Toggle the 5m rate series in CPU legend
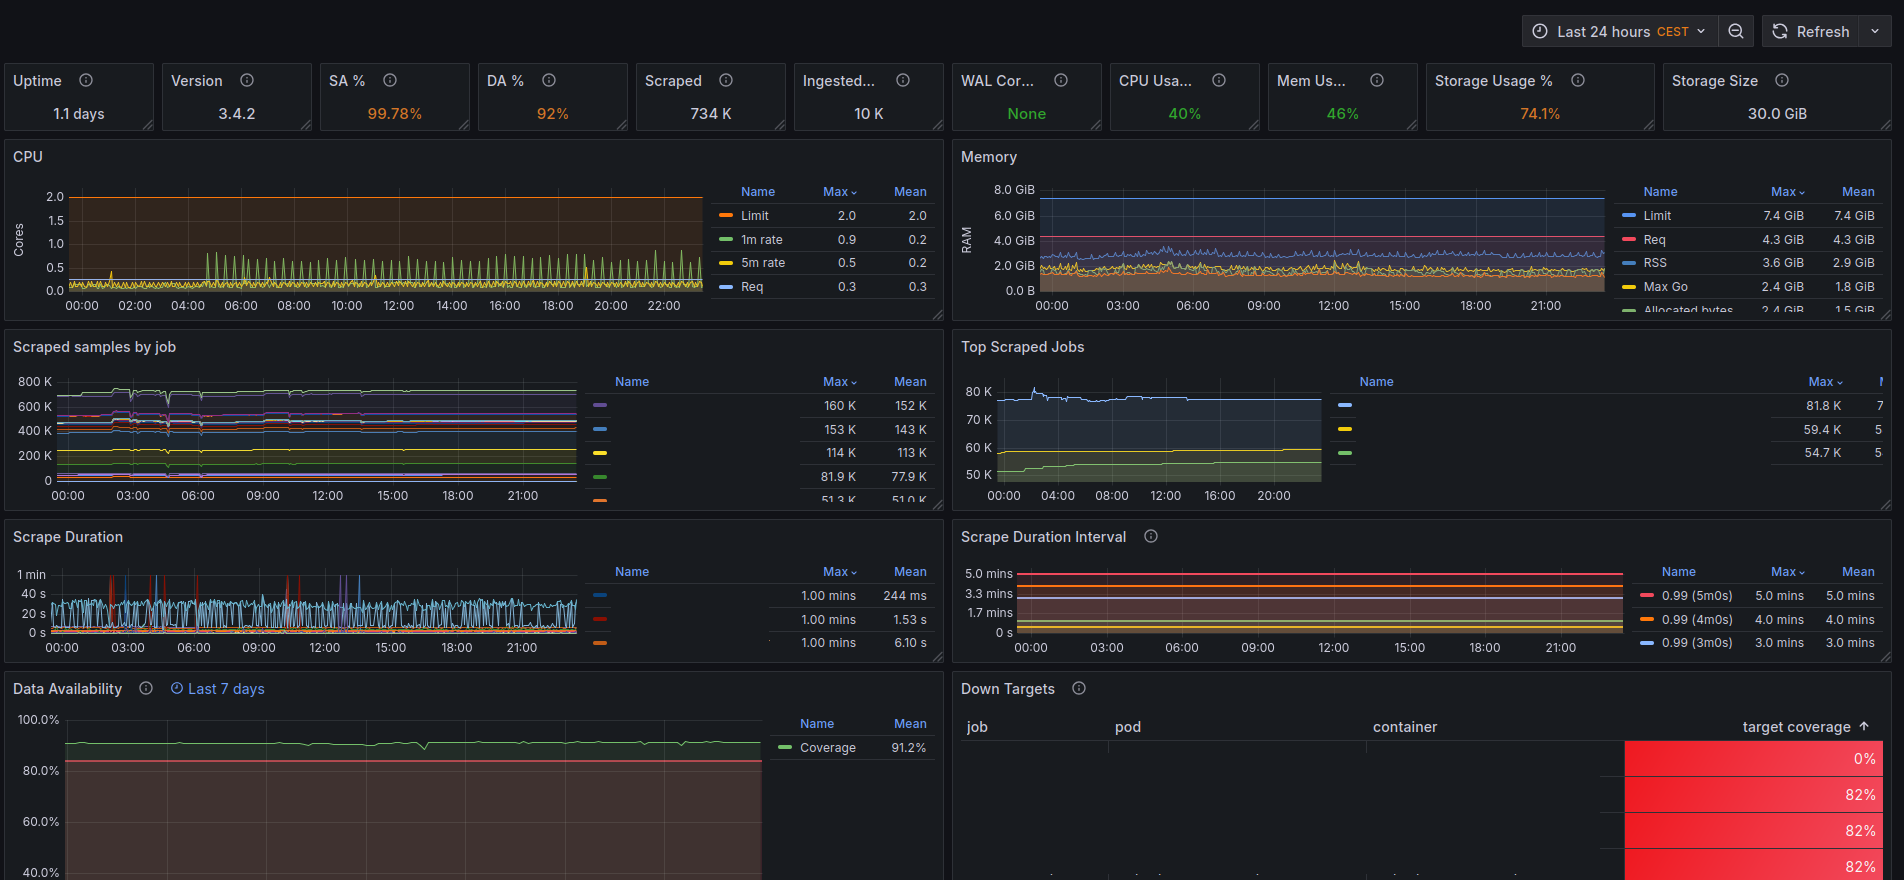 (763, 263)
